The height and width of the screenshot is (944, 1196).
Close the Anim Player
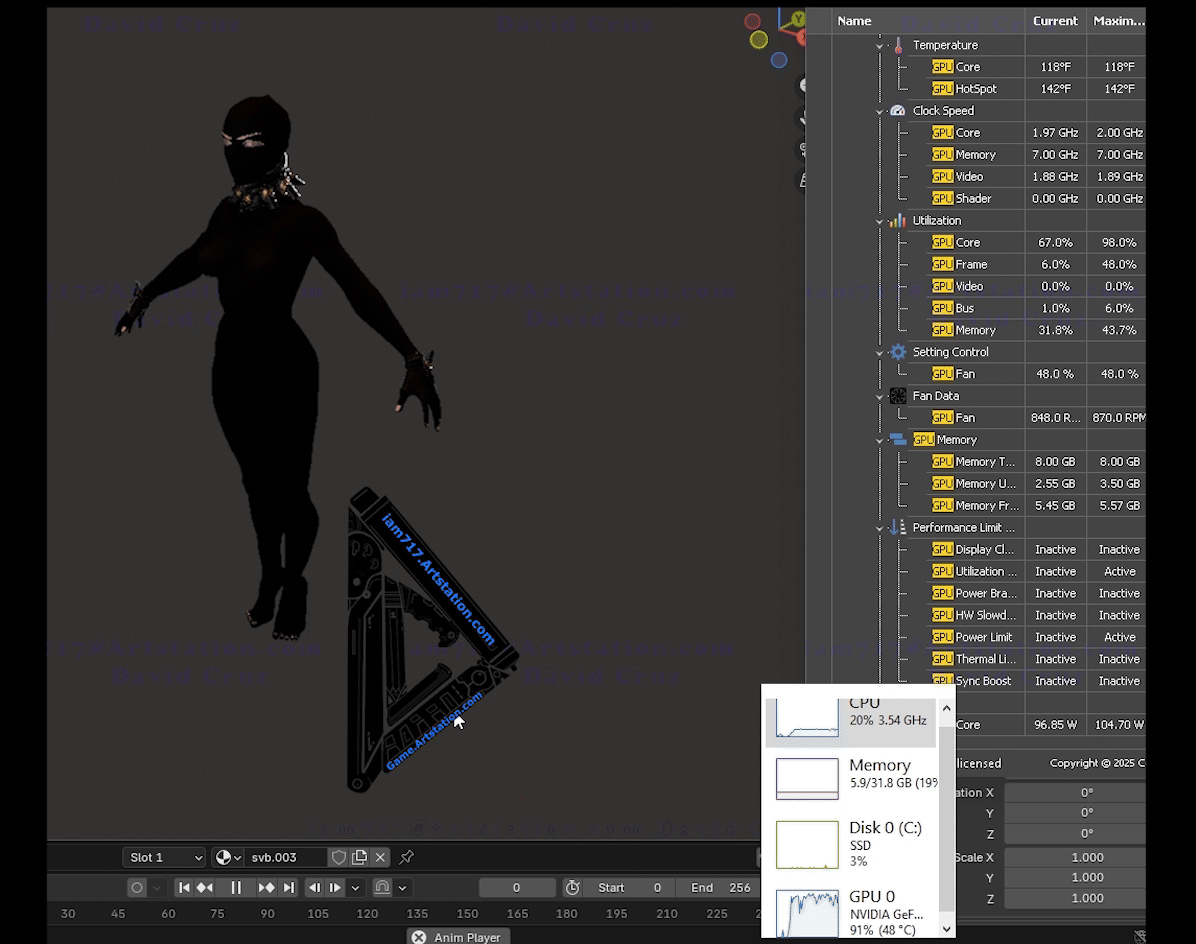[x=419, y=937]
